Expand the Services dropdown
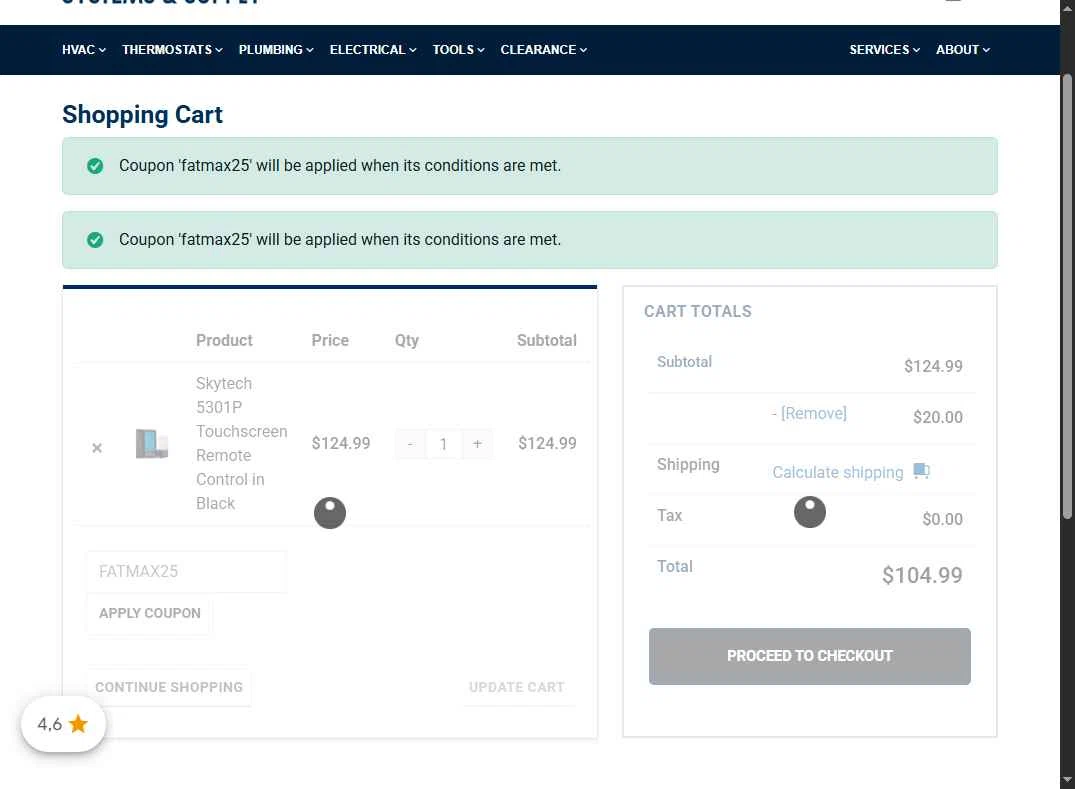This screenshot has width=1075, height=789. tap(884, 50)
